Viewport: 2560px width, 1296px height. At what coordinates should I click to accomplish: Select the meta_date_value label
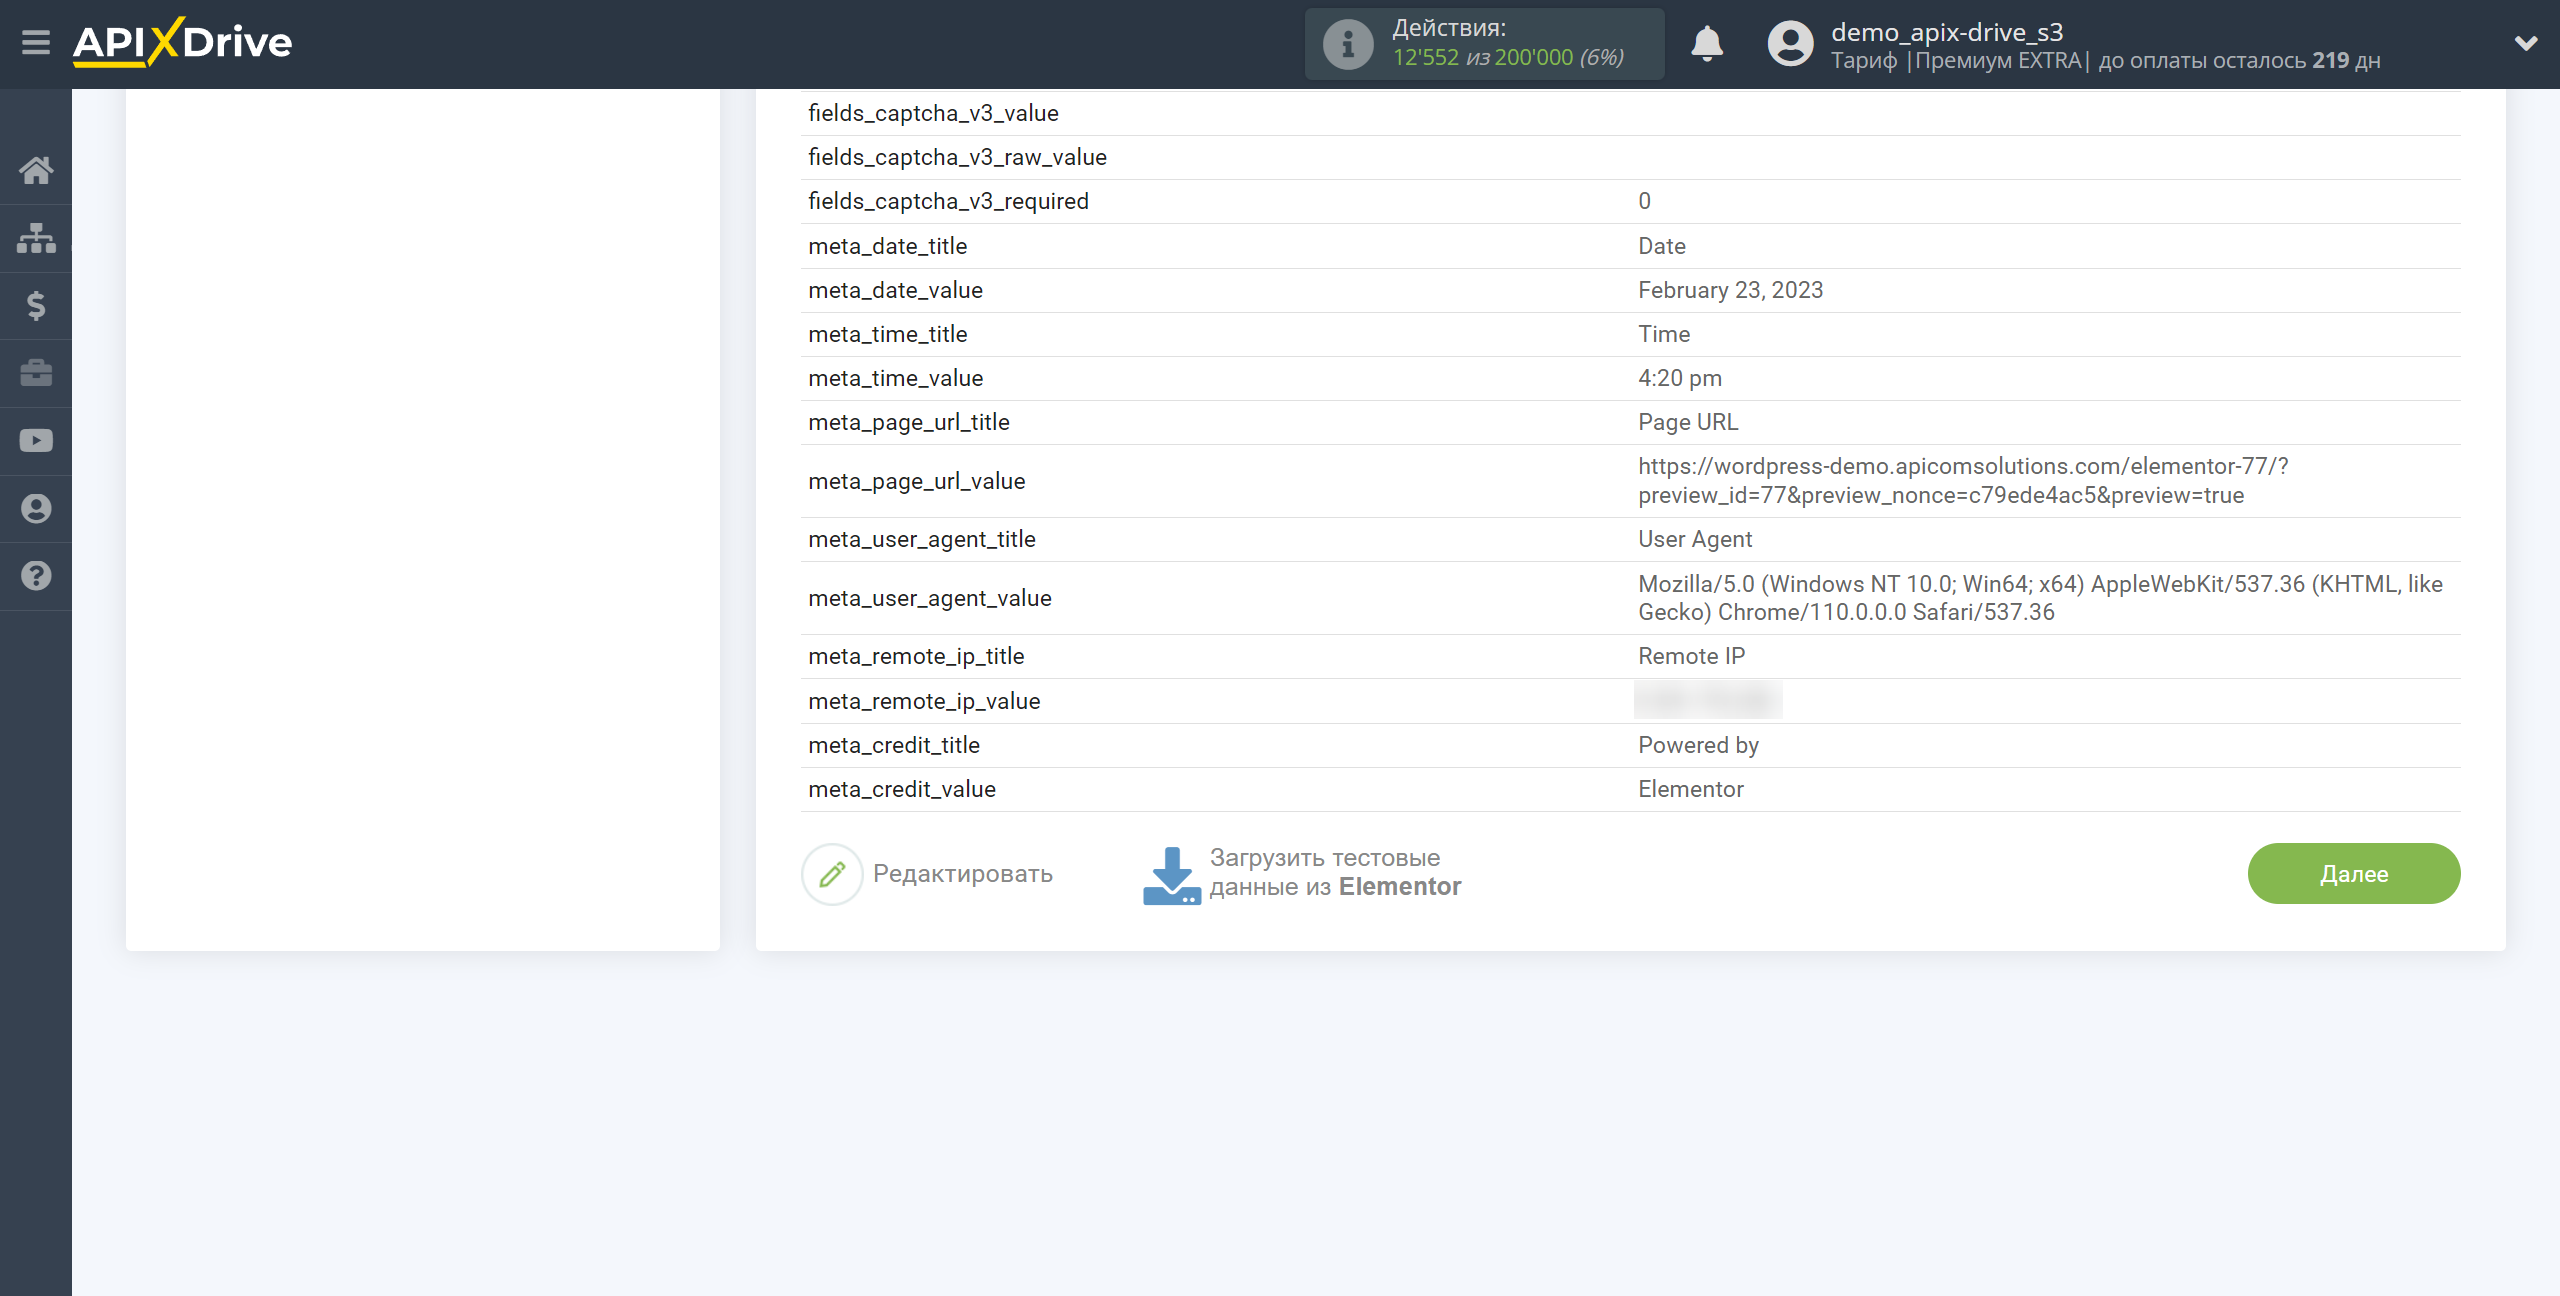pos(895,290)
